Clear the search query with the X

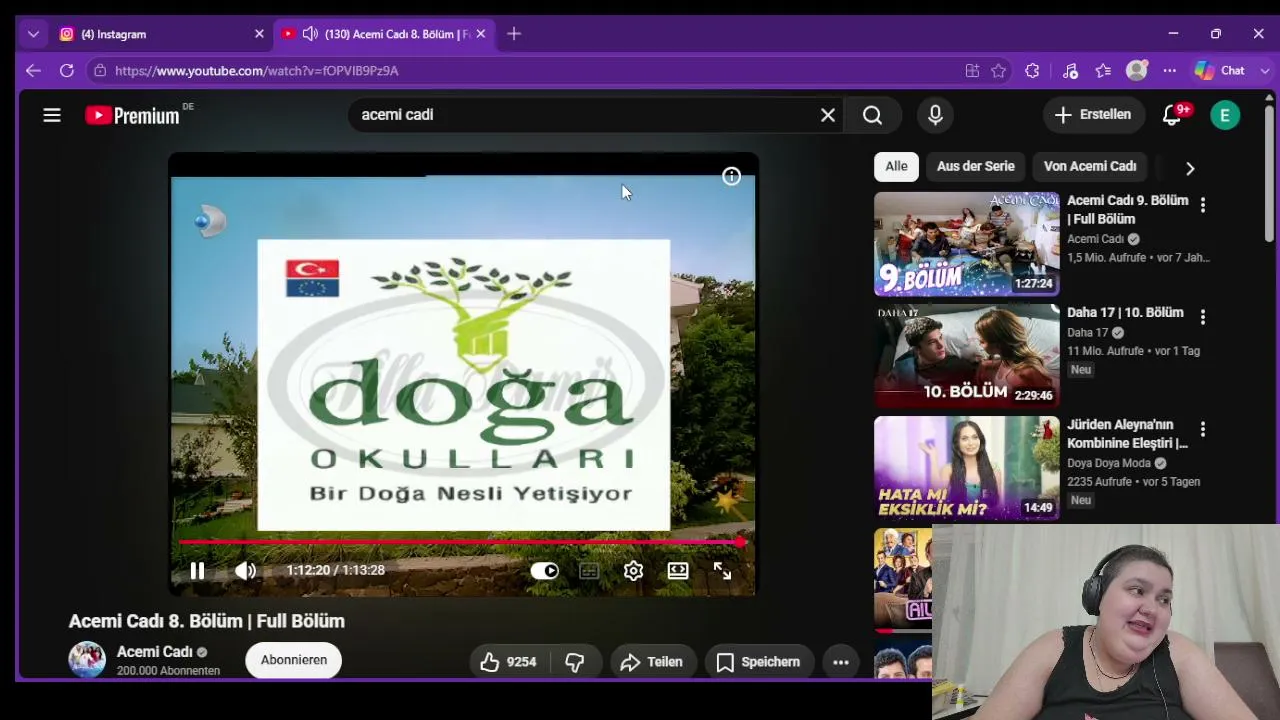[828, 115]
